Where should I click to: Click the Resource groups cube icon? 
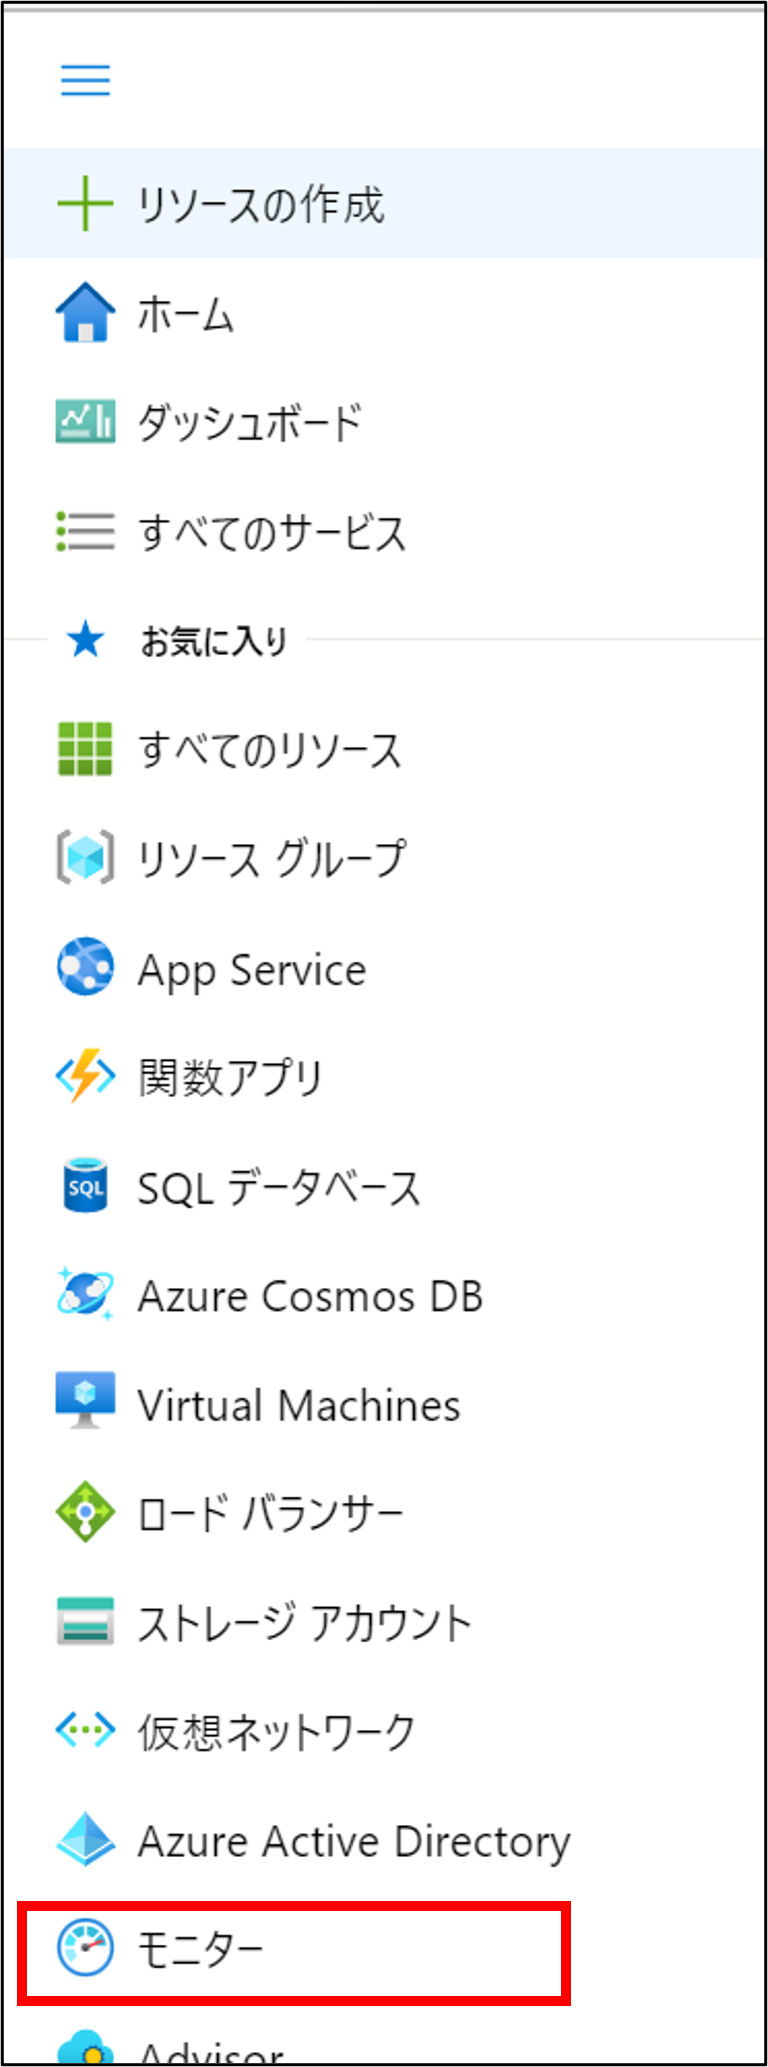point(85,858)
